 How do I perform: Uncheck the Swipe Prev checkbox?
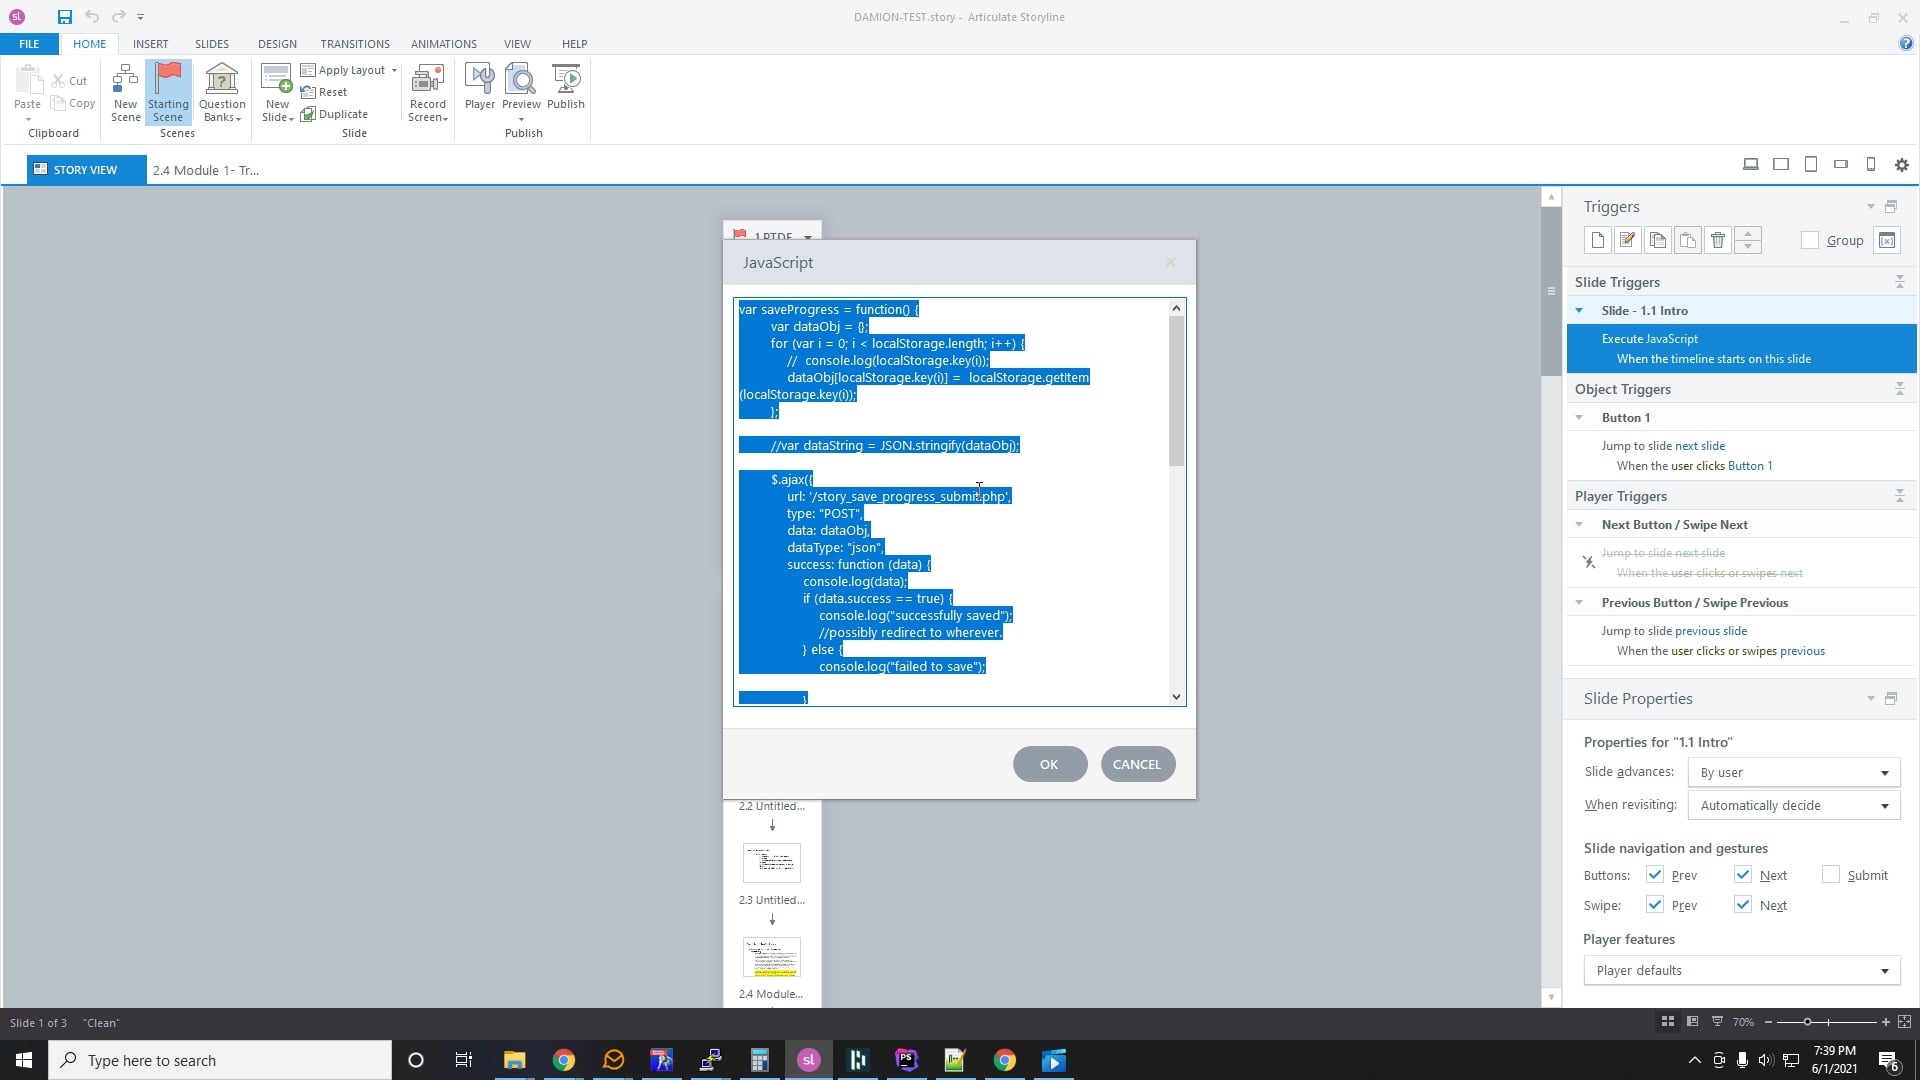point(1655,905)
